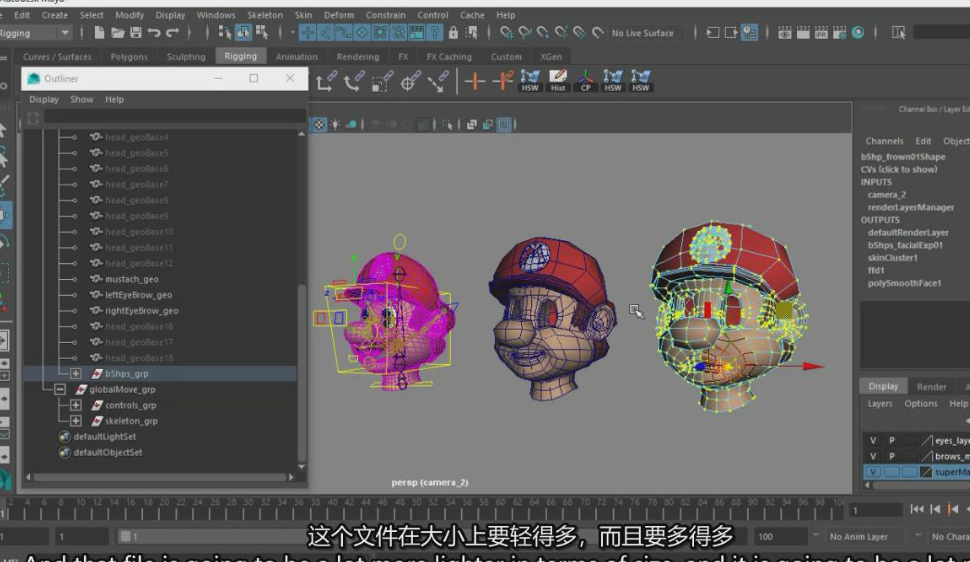Image resolution: width=970 pixels, height=562 pixels.
Task: Click the layer editor Options menu
Action: [x=921, y=404]
